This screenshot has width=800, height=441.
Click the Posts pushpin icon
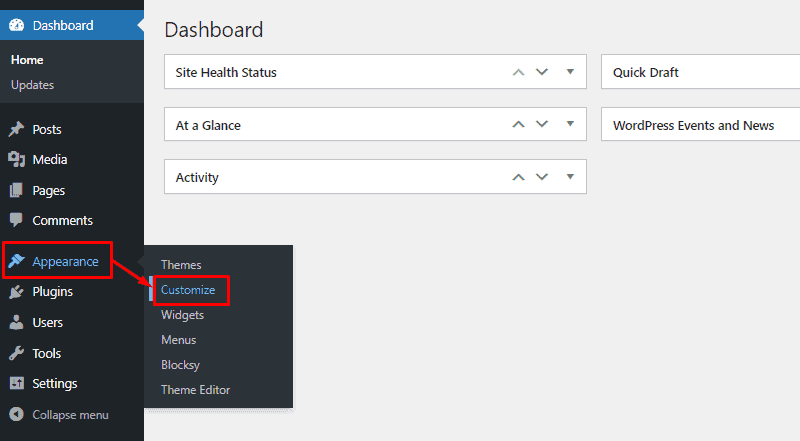click(17, 130)
